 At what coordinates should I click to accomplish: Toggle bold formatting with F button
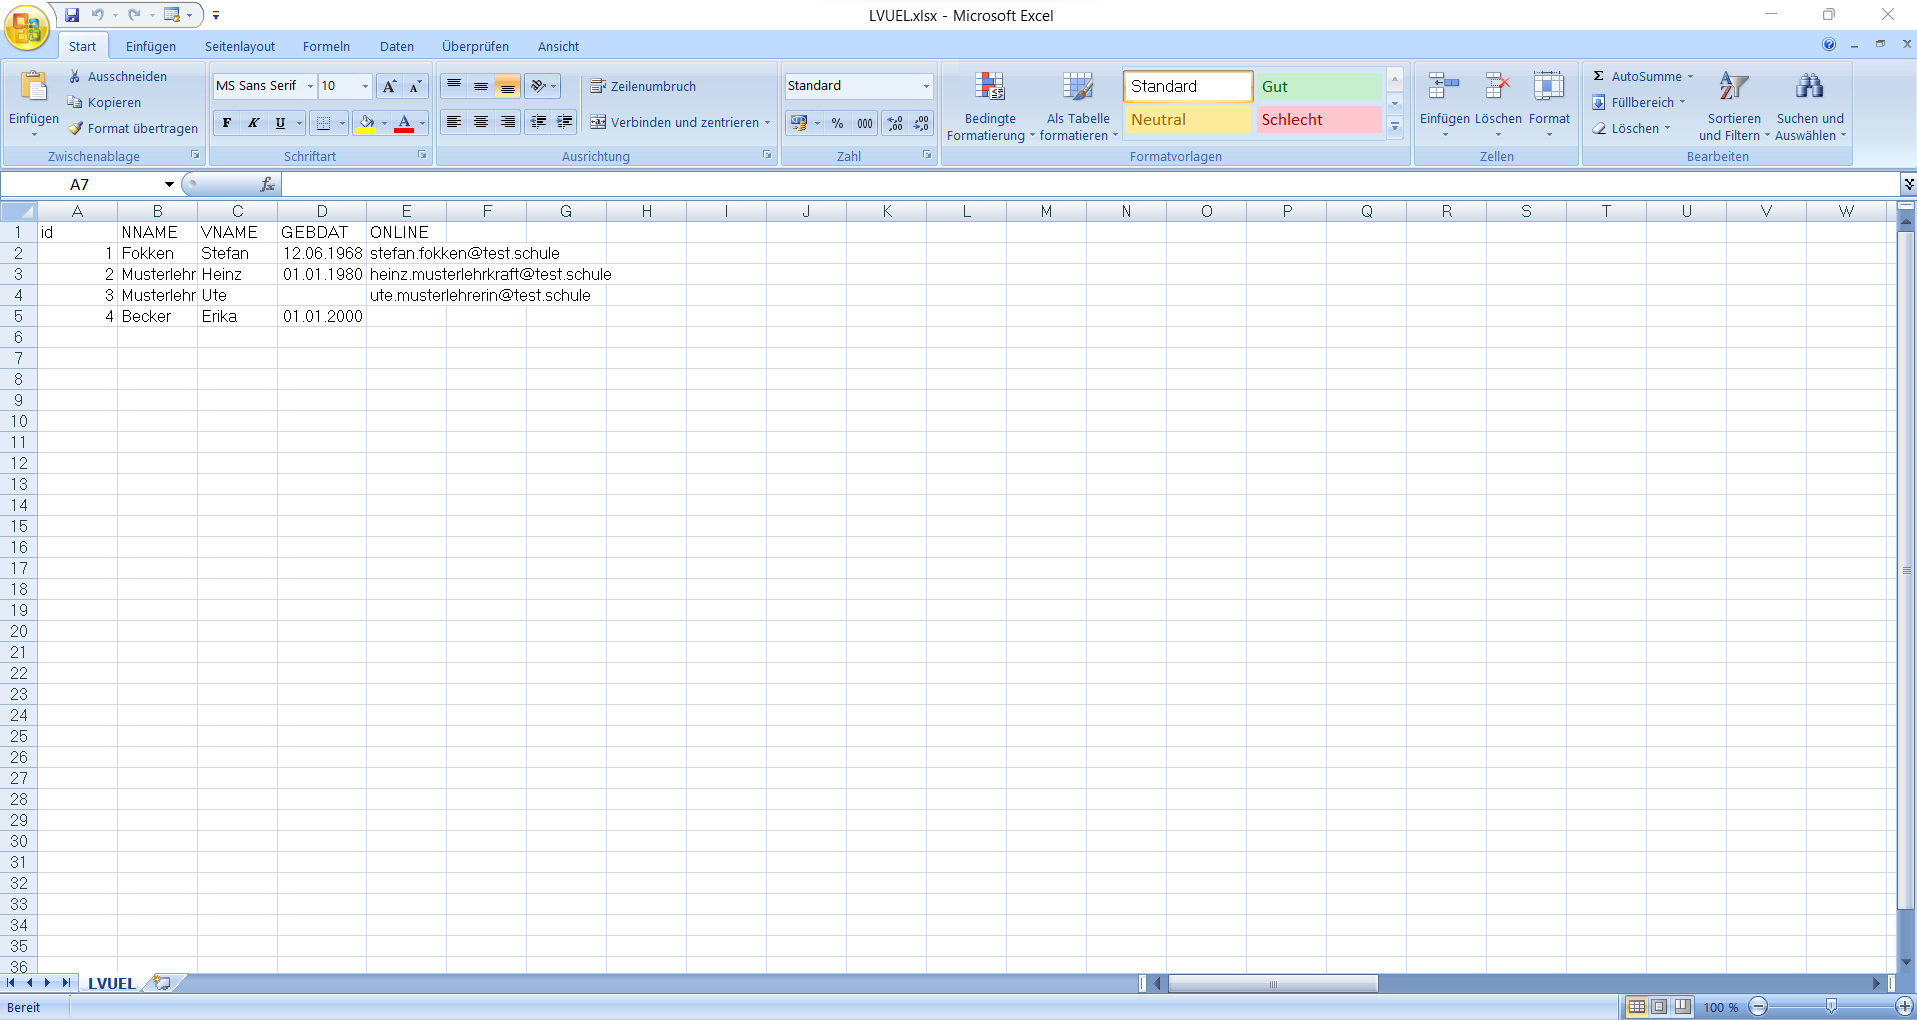click(x=227, y=123)
